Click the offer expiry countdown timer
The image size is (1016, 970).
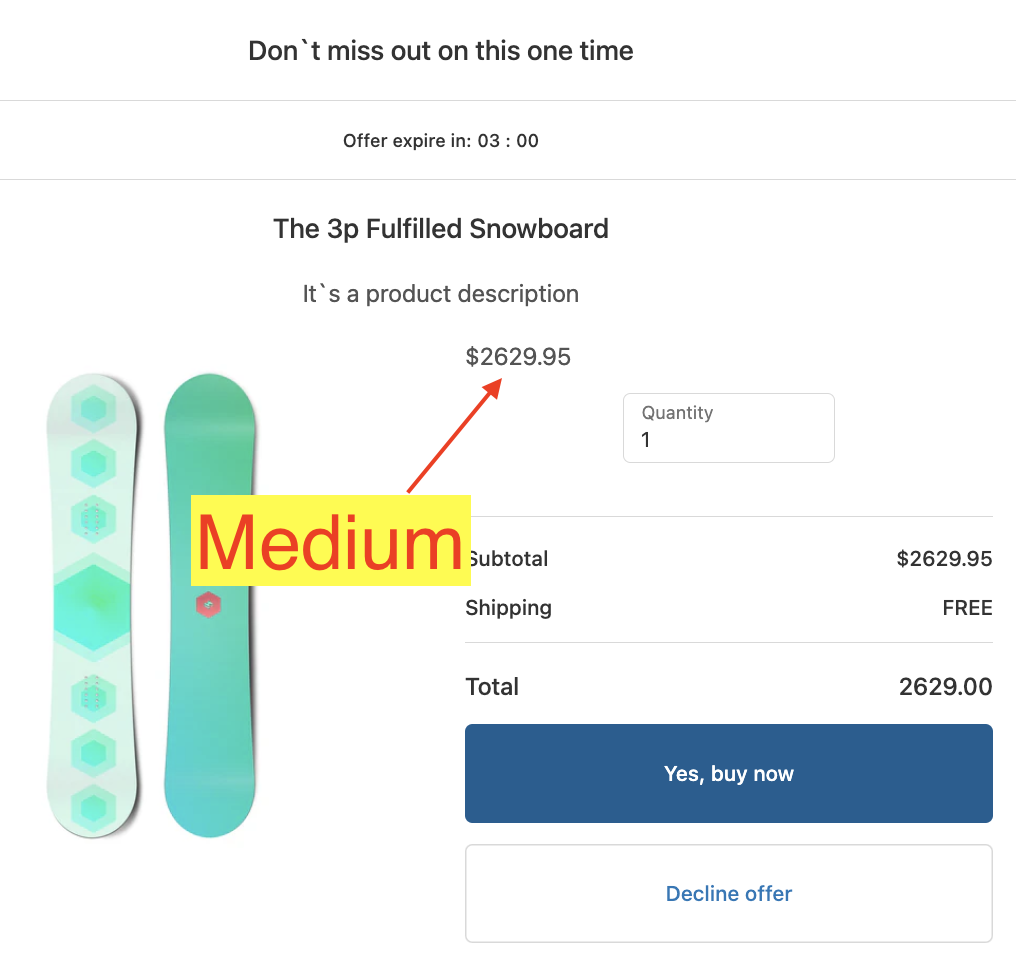tap(508, 141)
